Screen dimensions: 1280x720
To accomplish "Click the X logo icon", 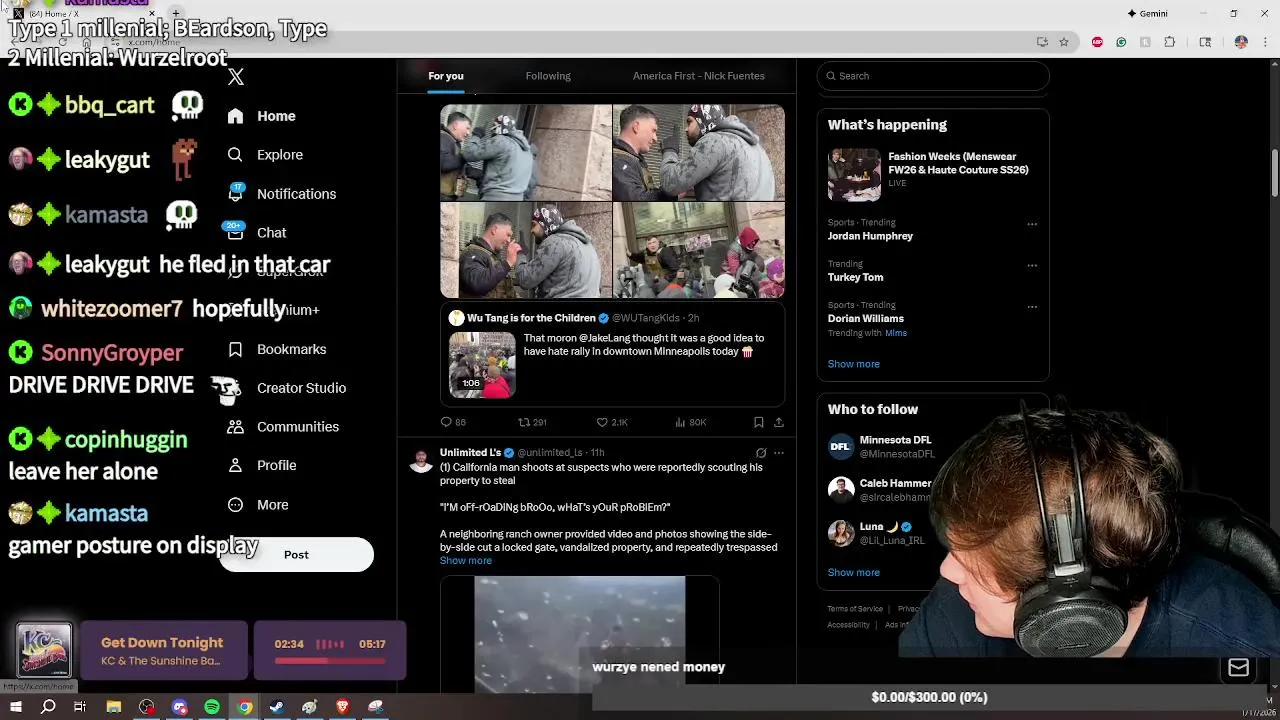I will [236, 77].
